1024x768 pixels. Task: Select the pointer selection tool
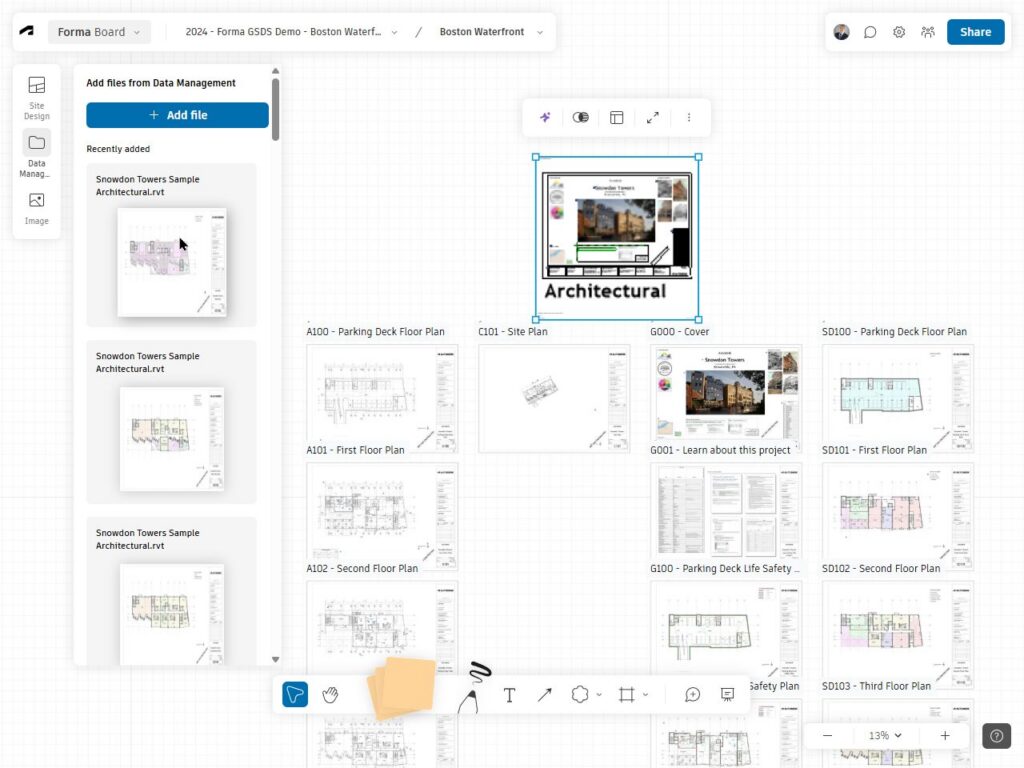tap(295, 694)
